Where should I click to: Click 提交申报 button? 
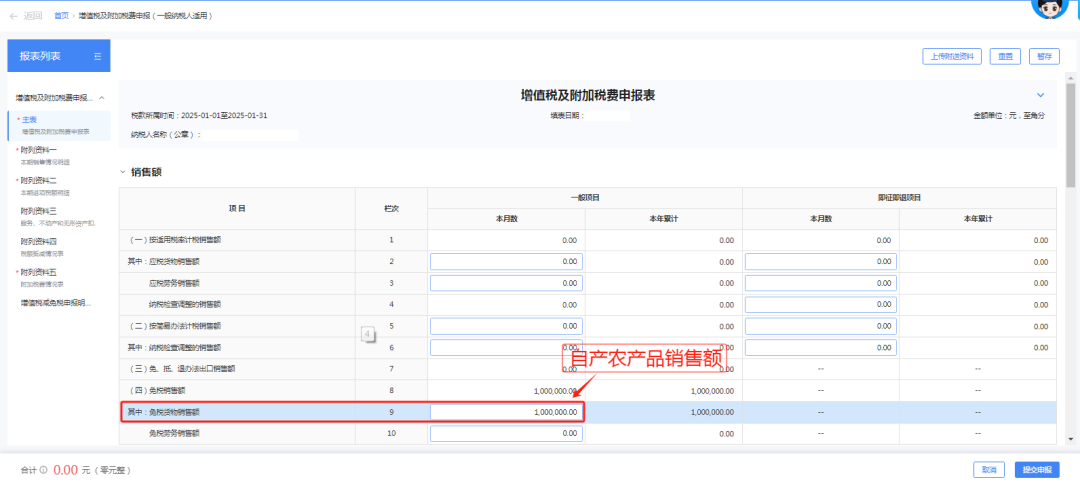(1033, 469)
